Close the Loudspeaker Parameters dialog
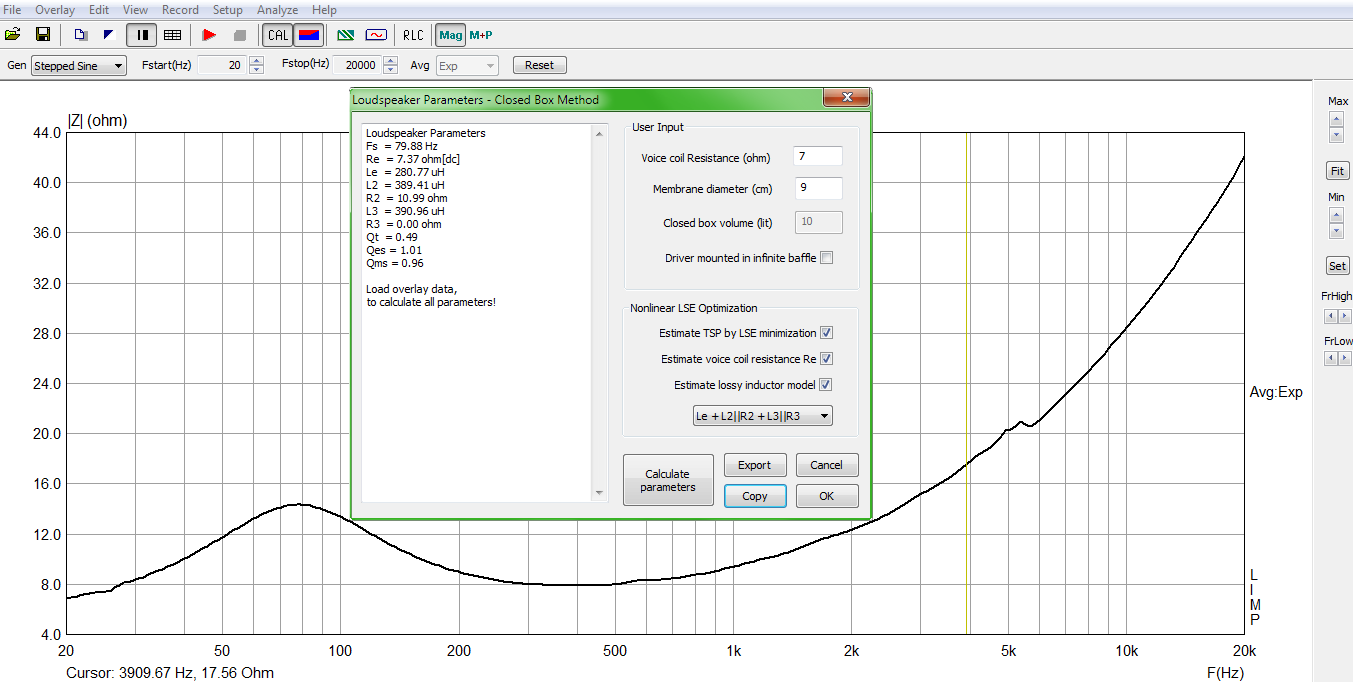Screen dimensions: 1353x682 (846, 97)
